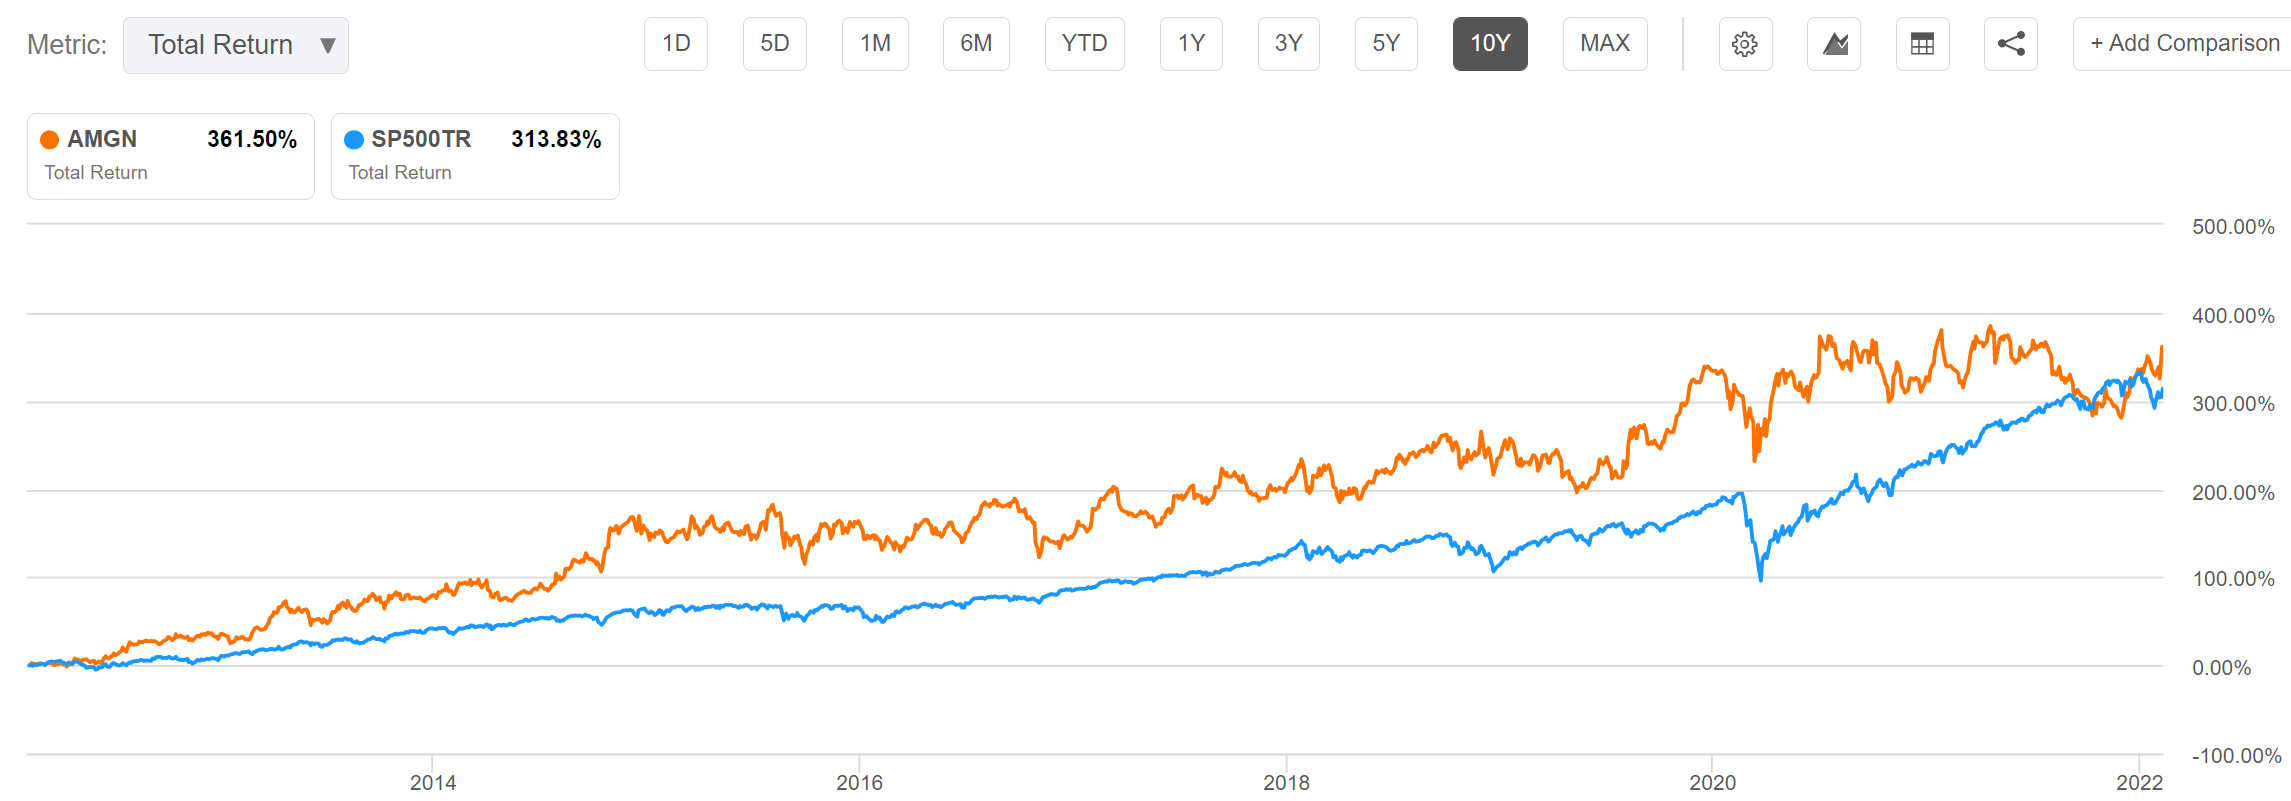This screenshot has height=801, width=2291.
Task: Click the 100.00% y-axis label
Action: click(2233, 579)
